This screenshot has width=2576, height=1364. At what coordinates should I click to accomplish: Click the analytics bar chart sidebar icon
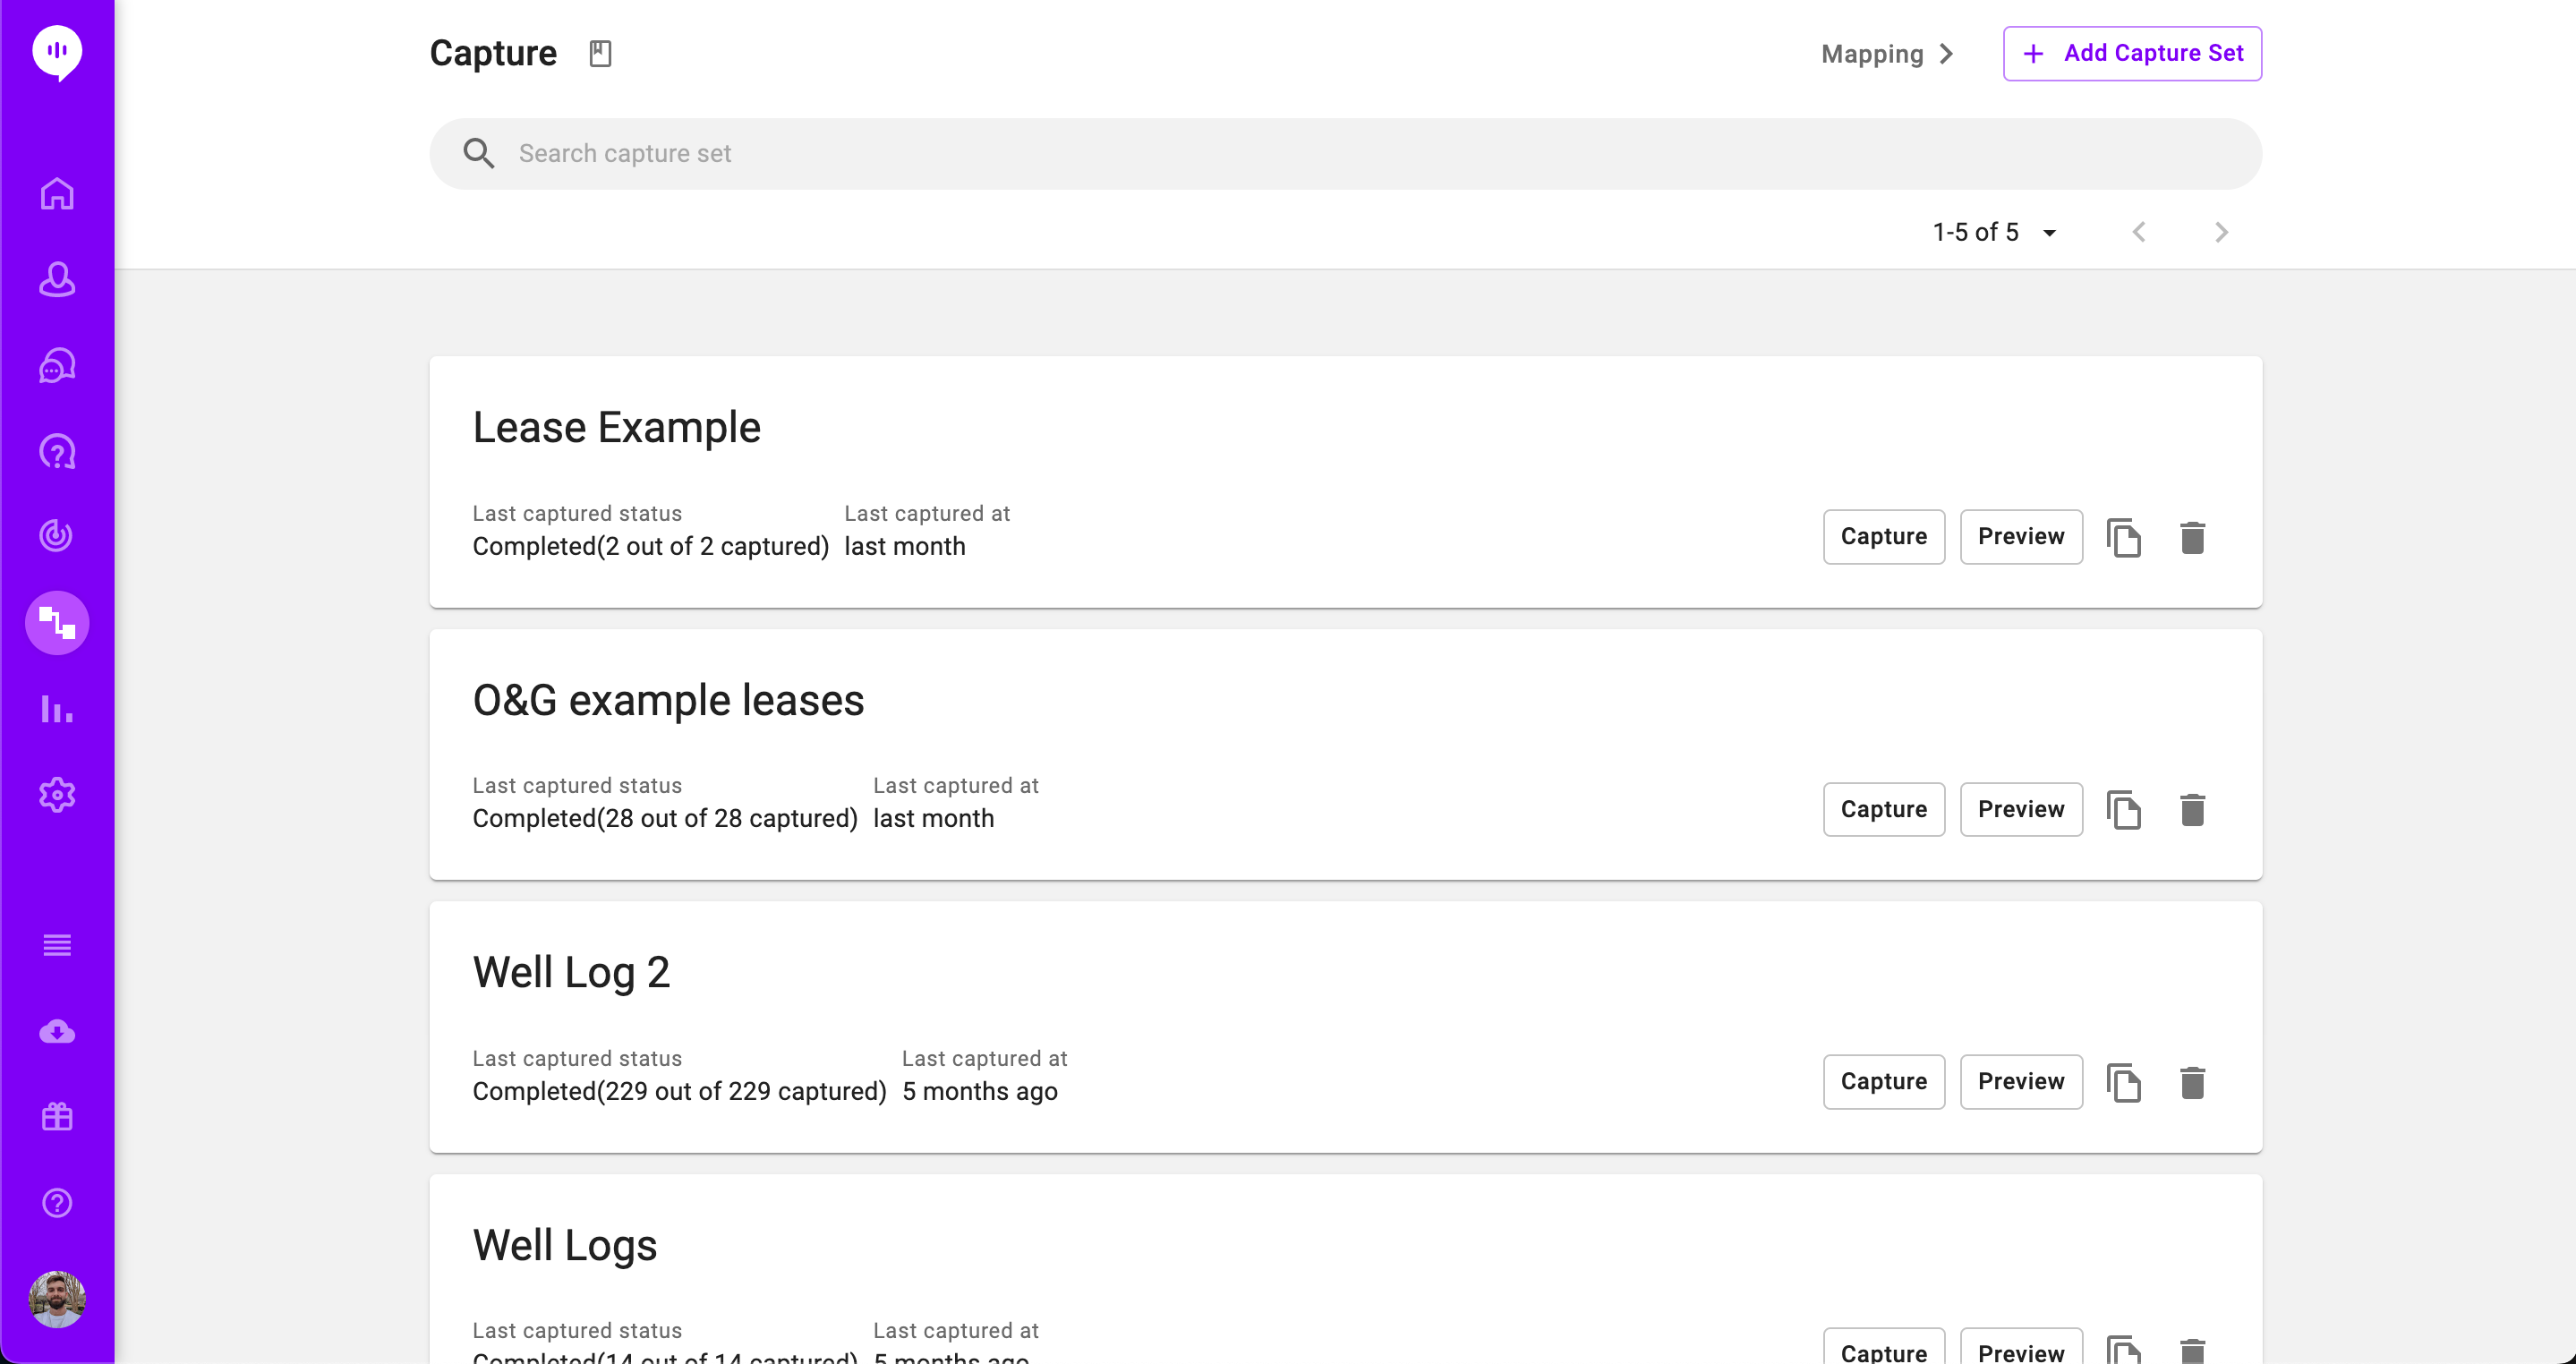[x=57, y=709]
